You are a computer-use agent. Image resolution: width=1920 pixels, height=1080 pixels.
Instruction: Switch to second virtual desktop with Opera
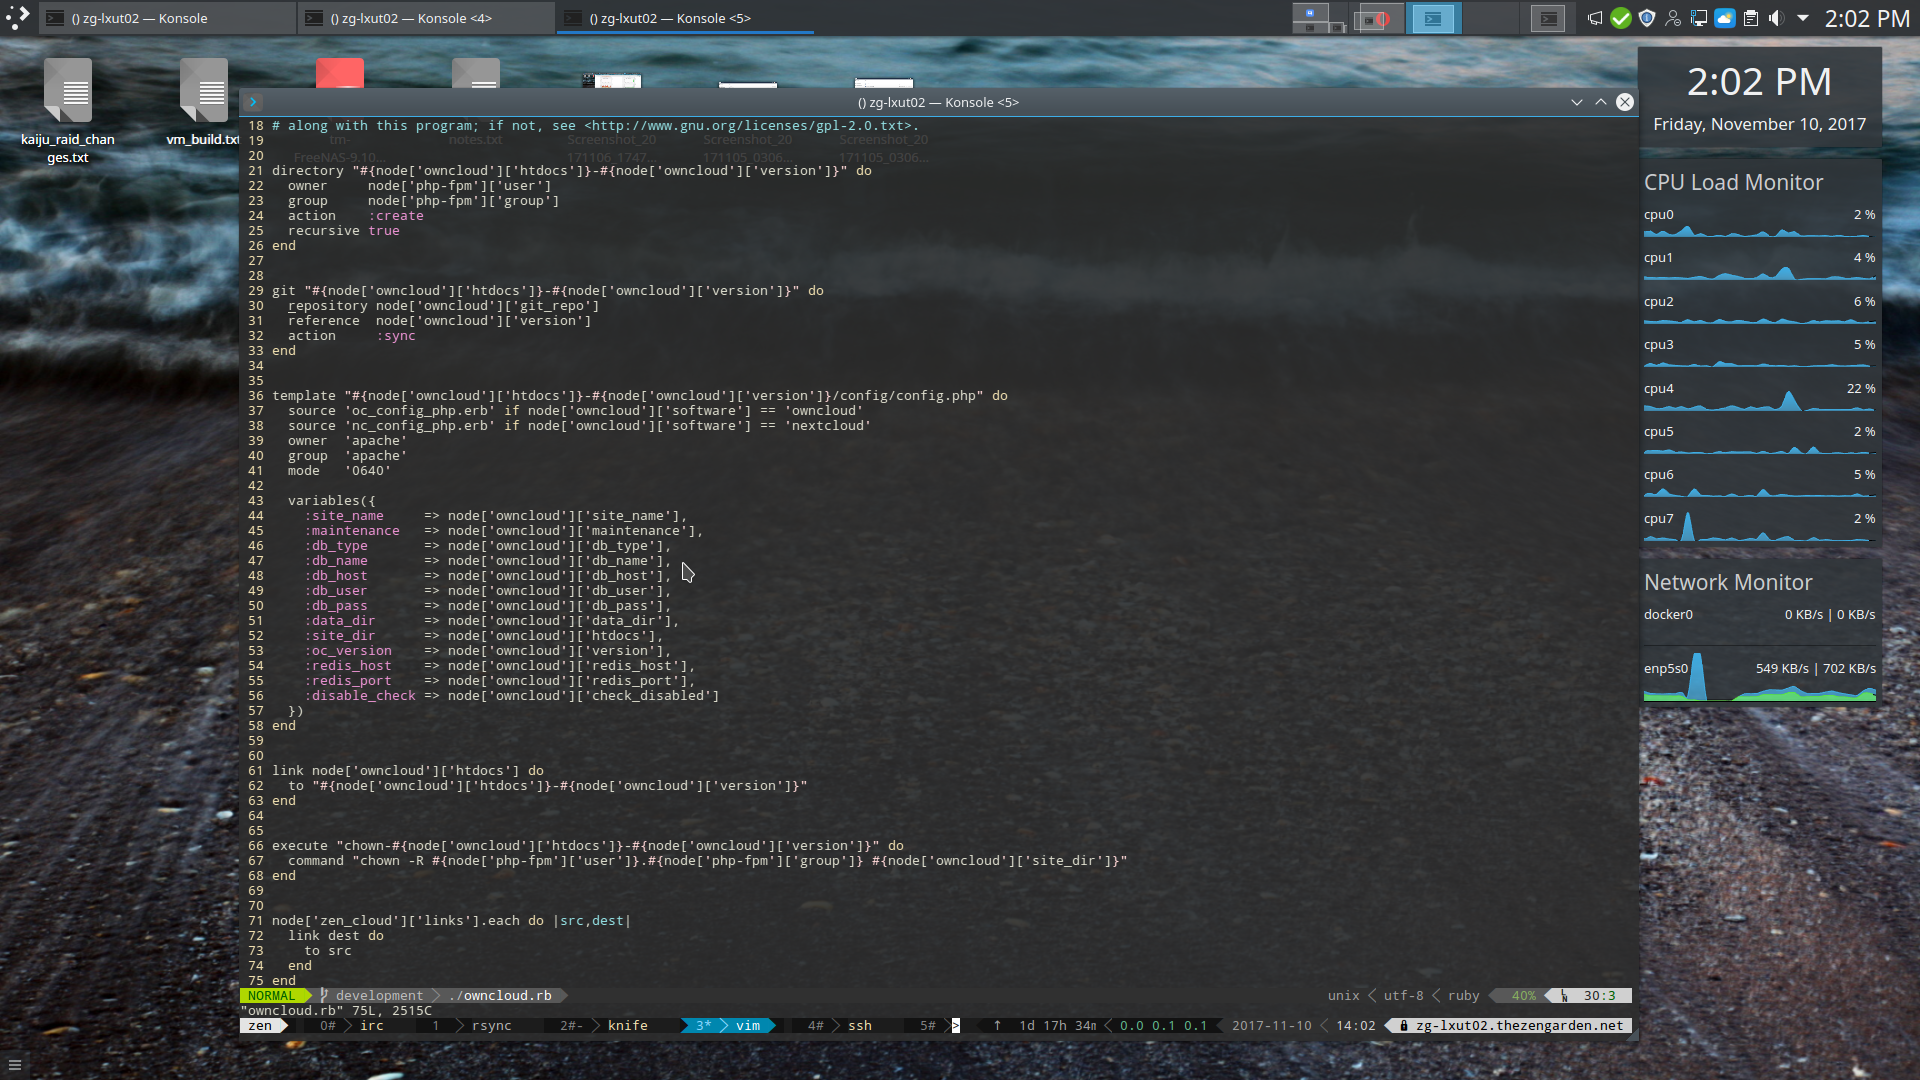click(1376, 18)
